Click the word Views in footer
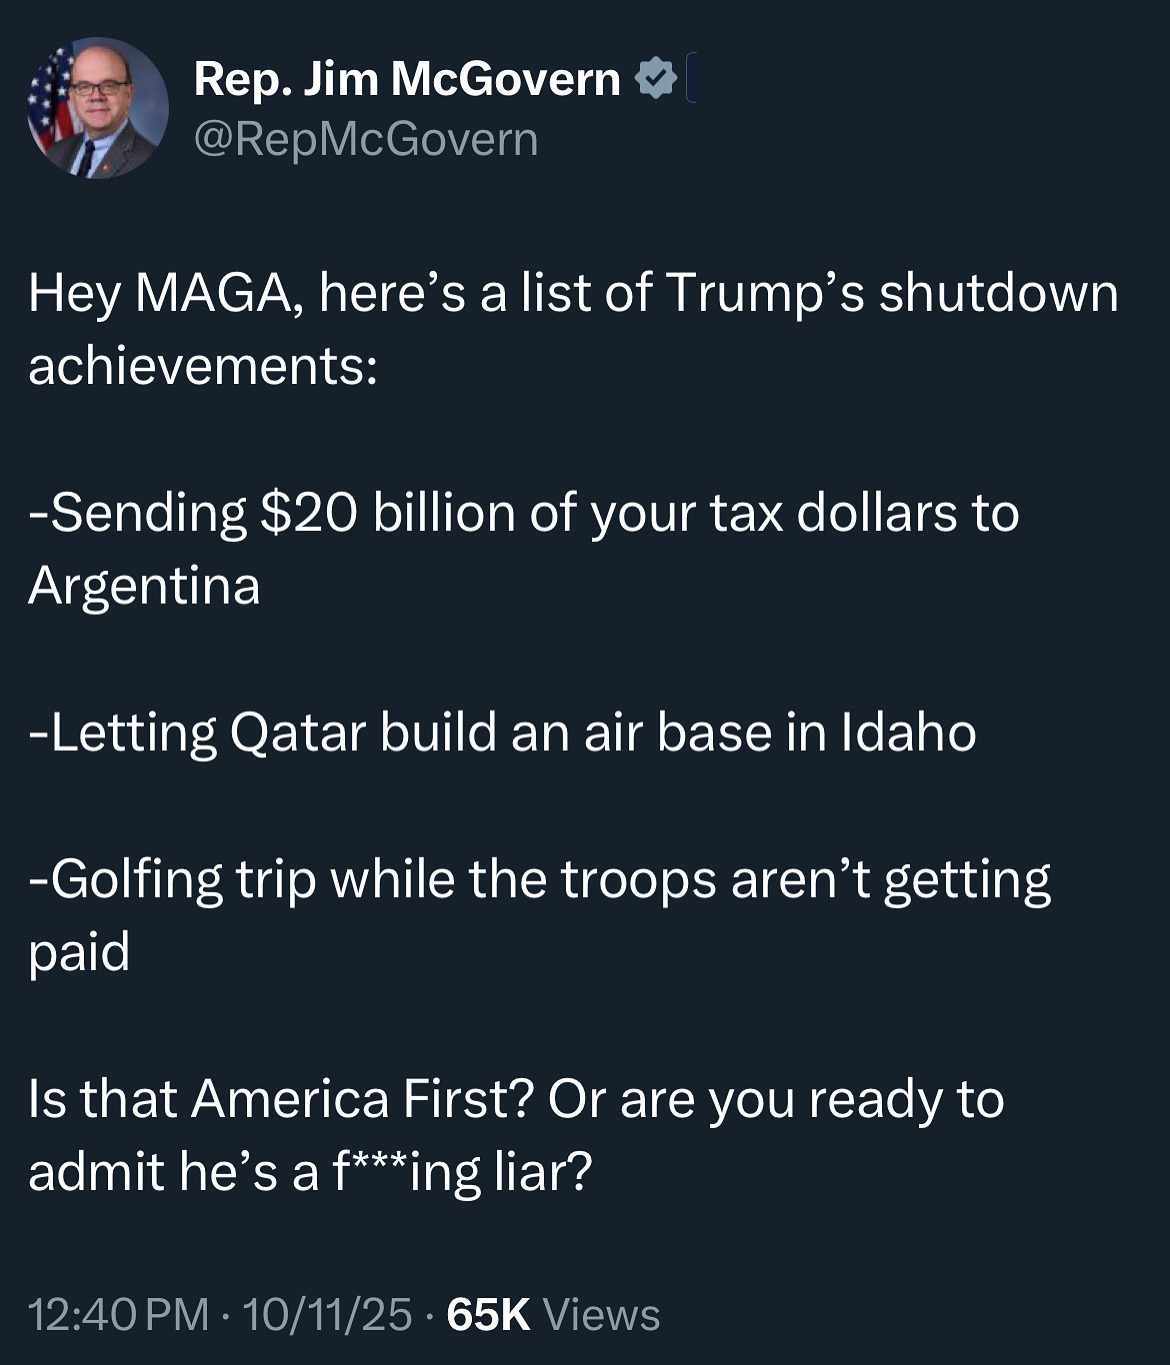This screenshot has width=1170, height=1365. pos(601,1314)
